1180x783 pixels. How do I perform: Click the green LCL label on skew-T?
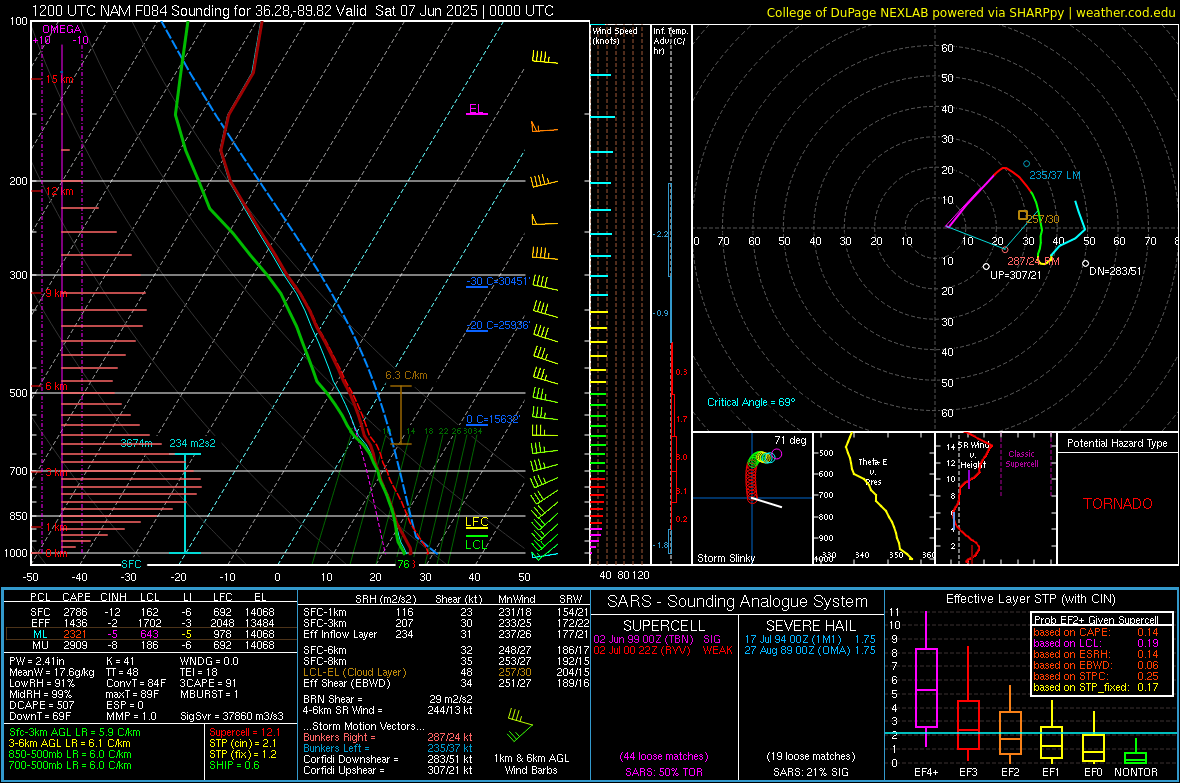tap(476, 544)
